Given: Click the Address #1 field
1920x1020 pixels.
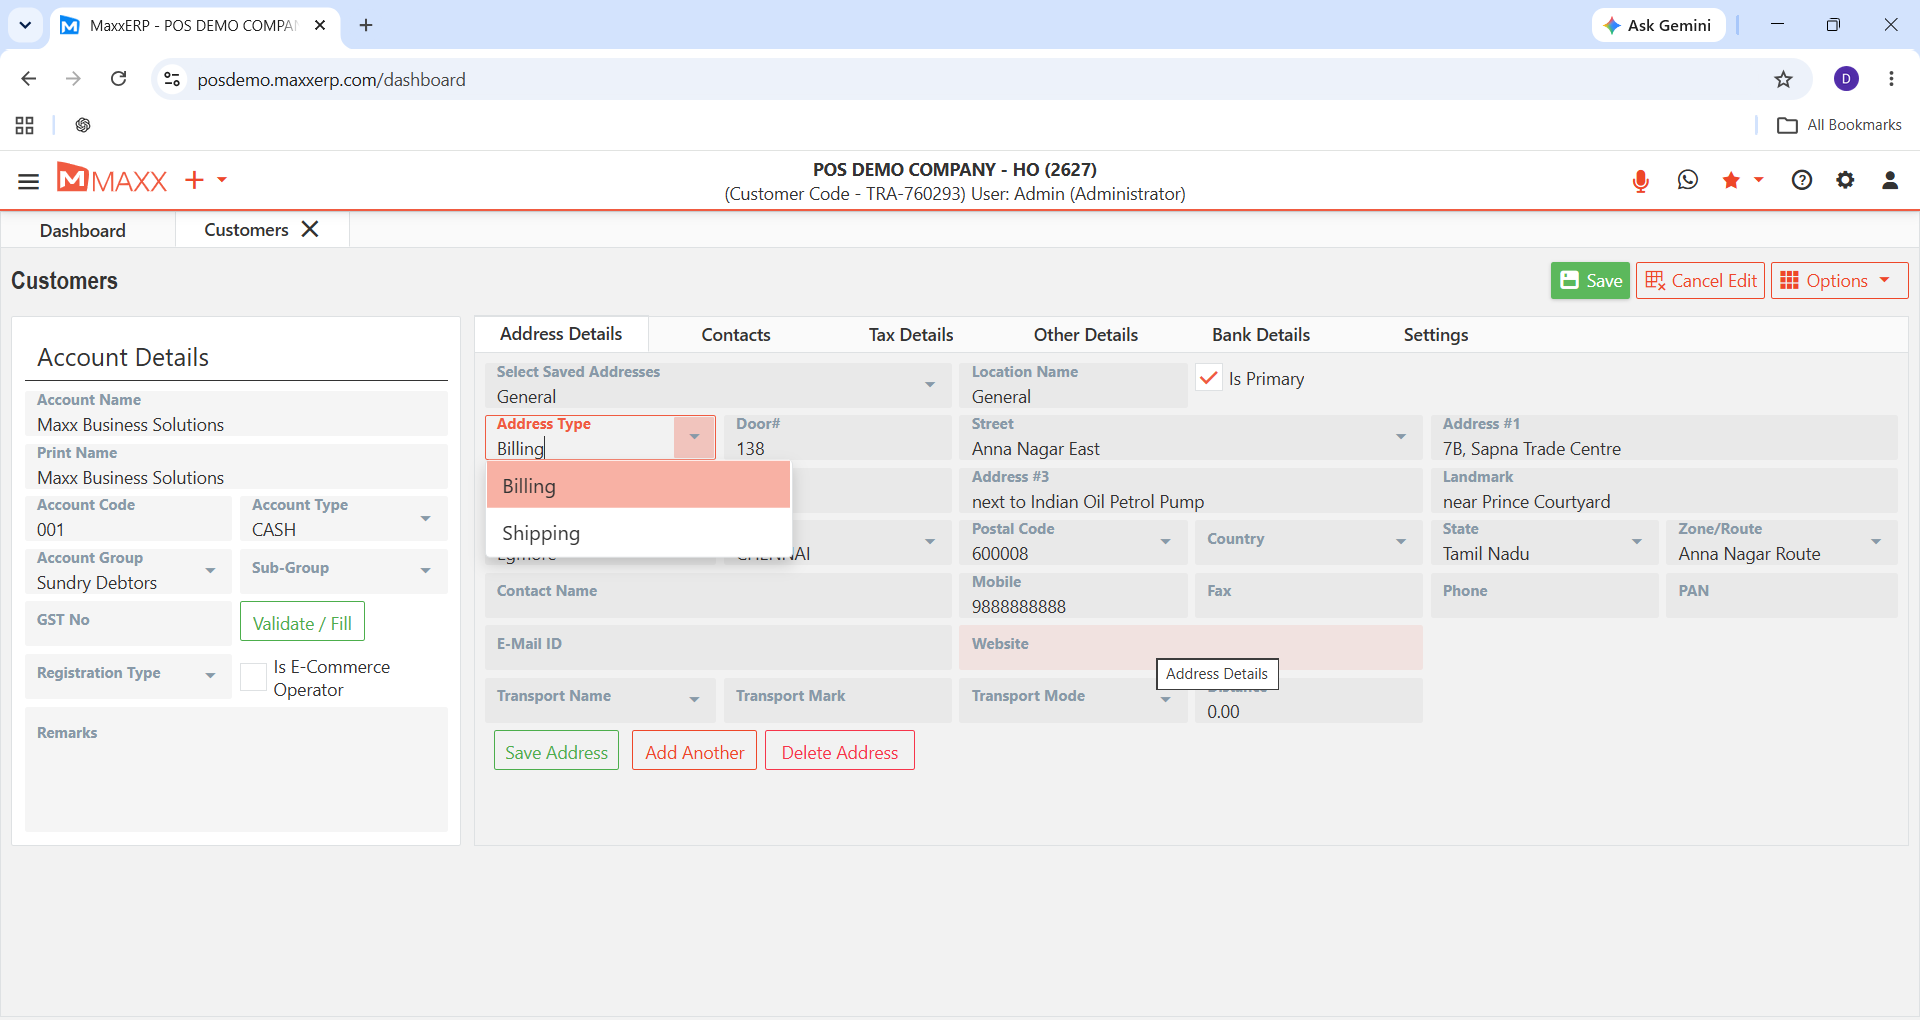Looking at the screenshot, I should (x=1664, y=437).
